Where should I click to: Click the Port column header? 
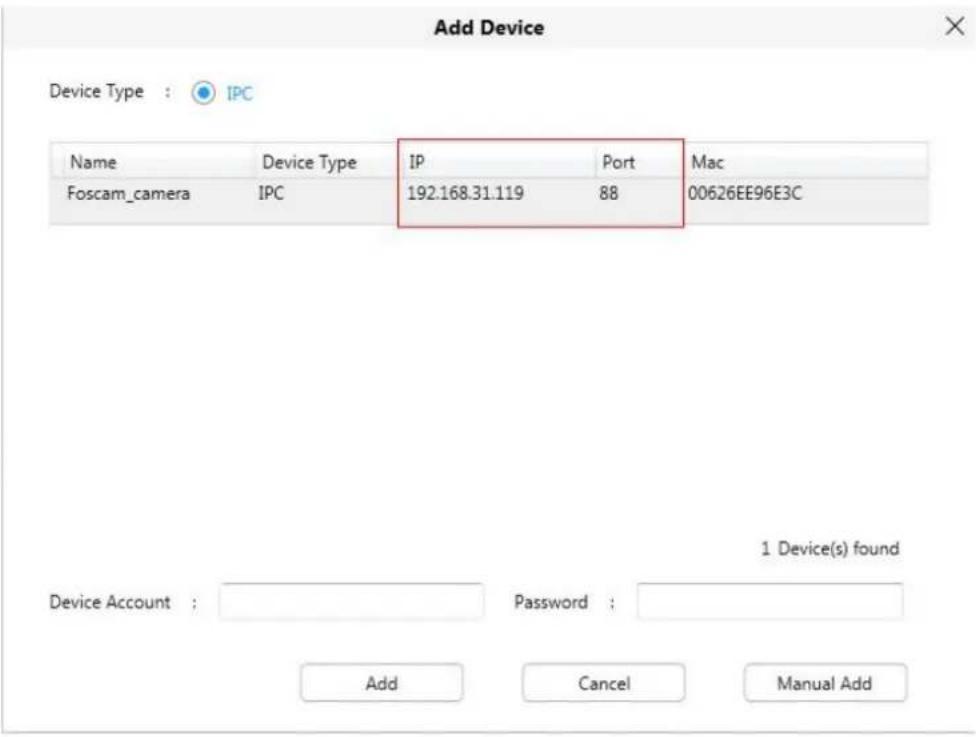click(618, 162)
